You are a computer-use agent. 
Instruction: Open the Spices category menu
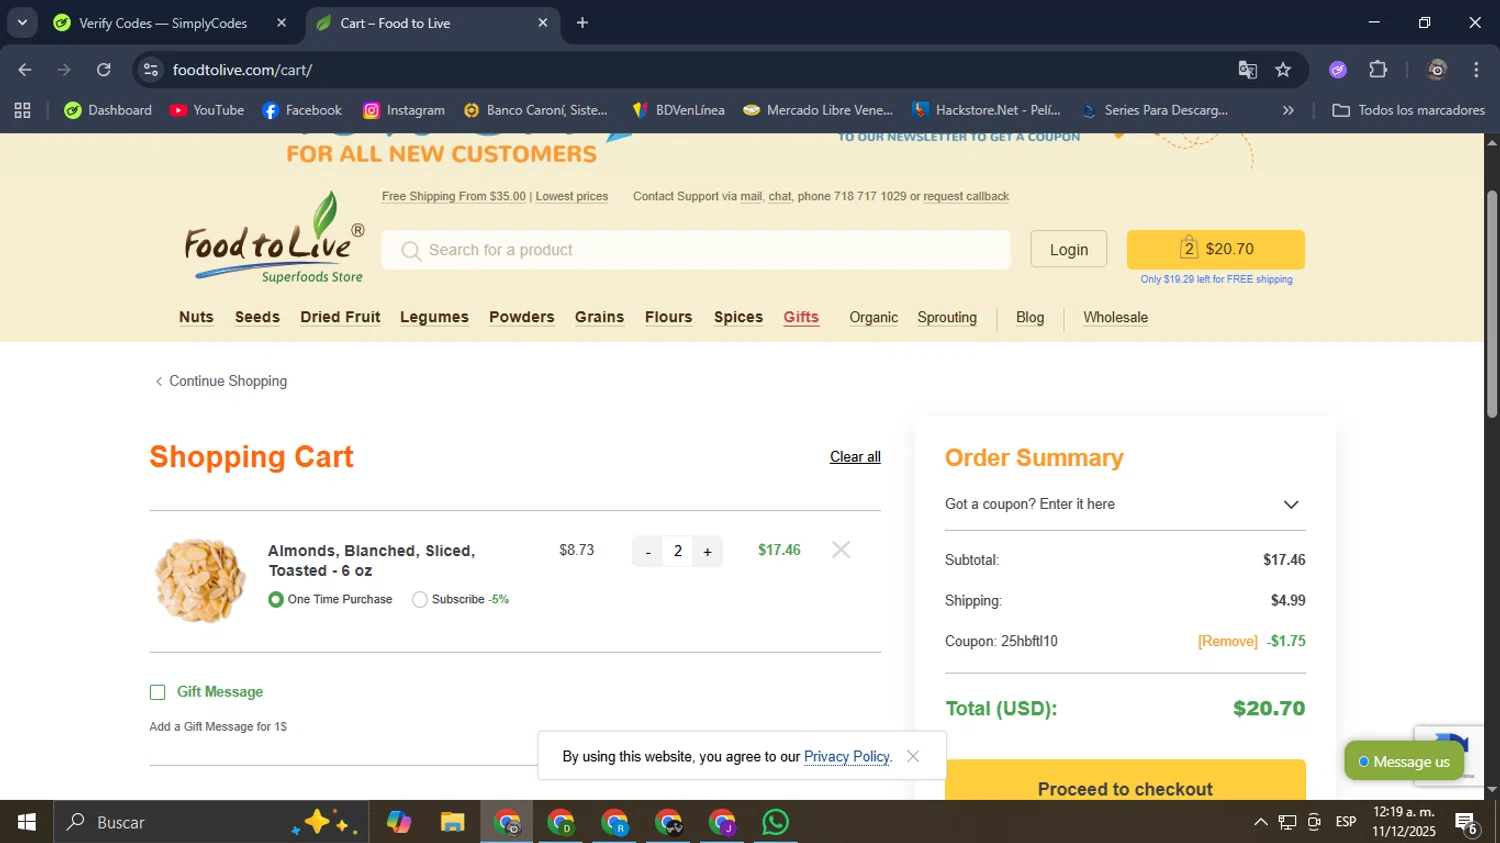pos(738,317)
